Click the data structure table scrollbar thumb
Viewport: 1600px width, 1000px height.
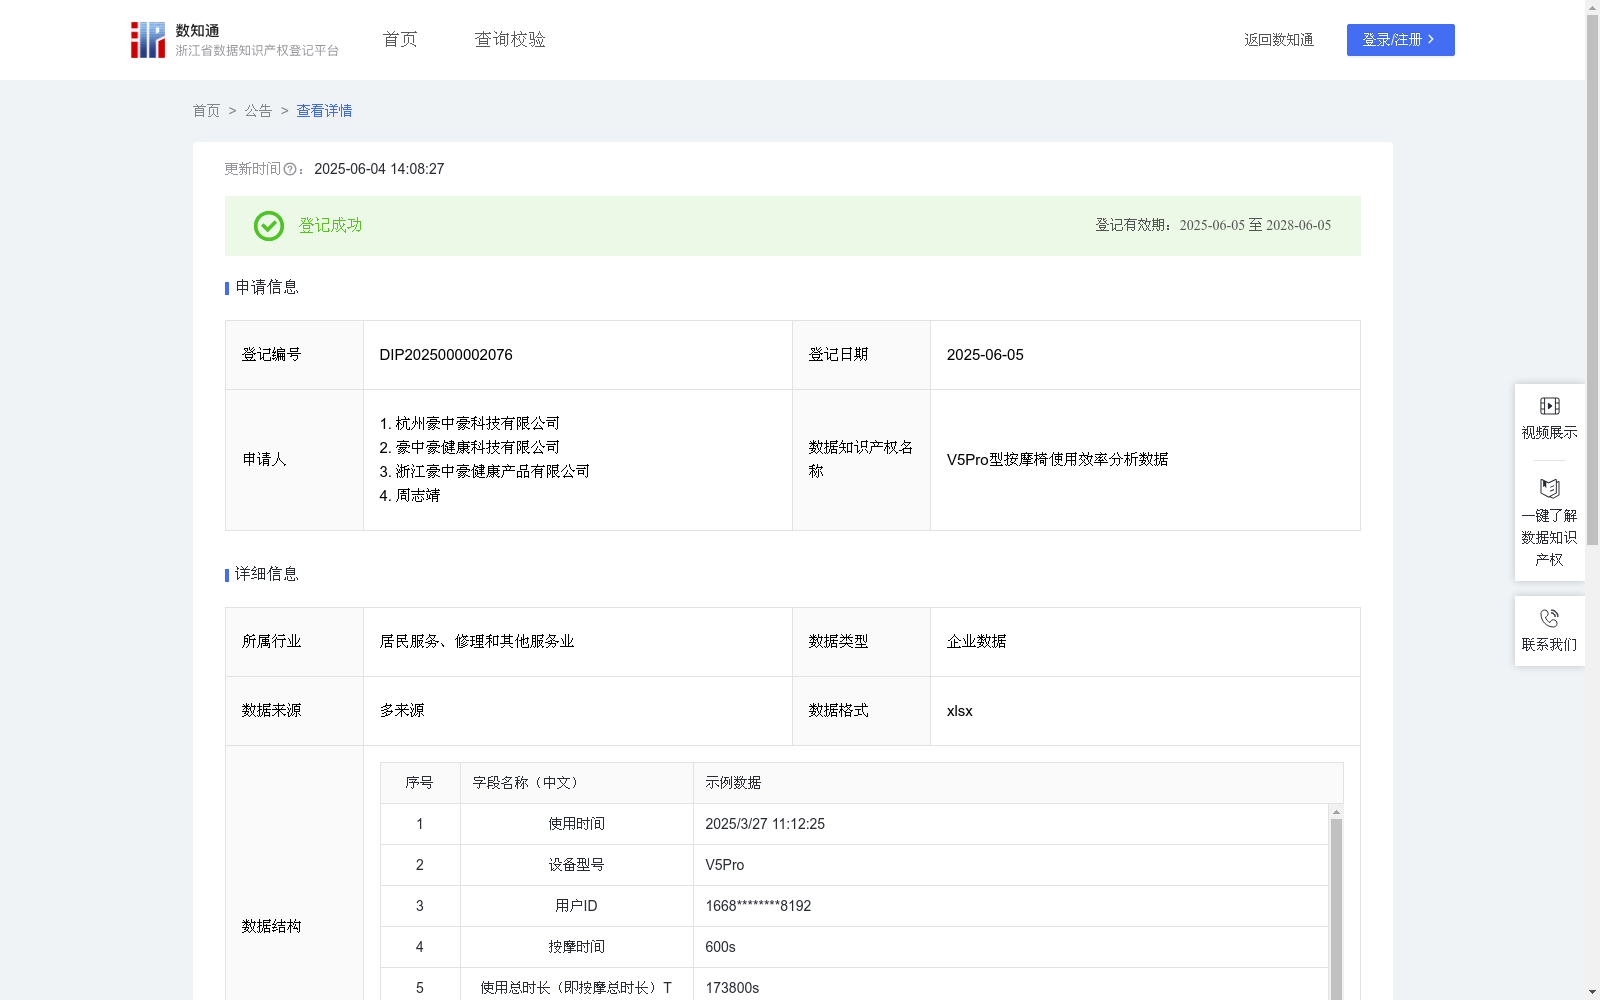tap(1336, 908)
